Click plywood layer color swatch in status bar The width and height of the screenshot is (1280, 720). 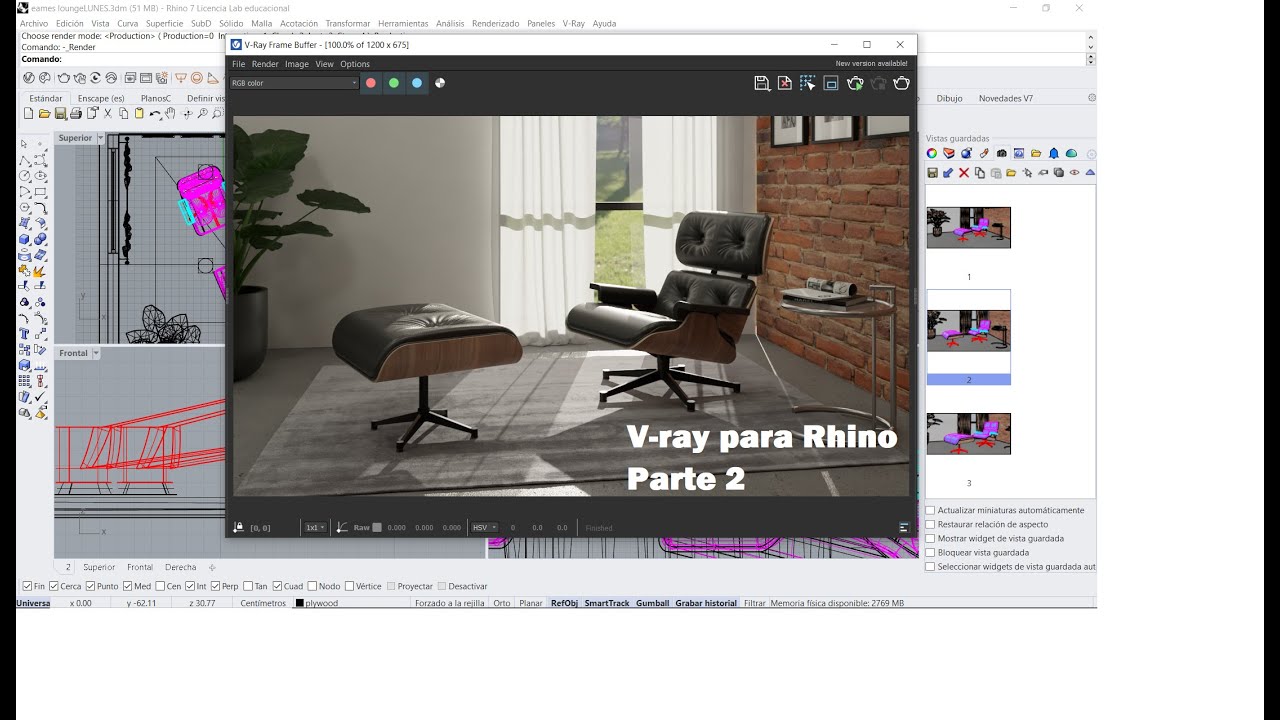(299, 603)
